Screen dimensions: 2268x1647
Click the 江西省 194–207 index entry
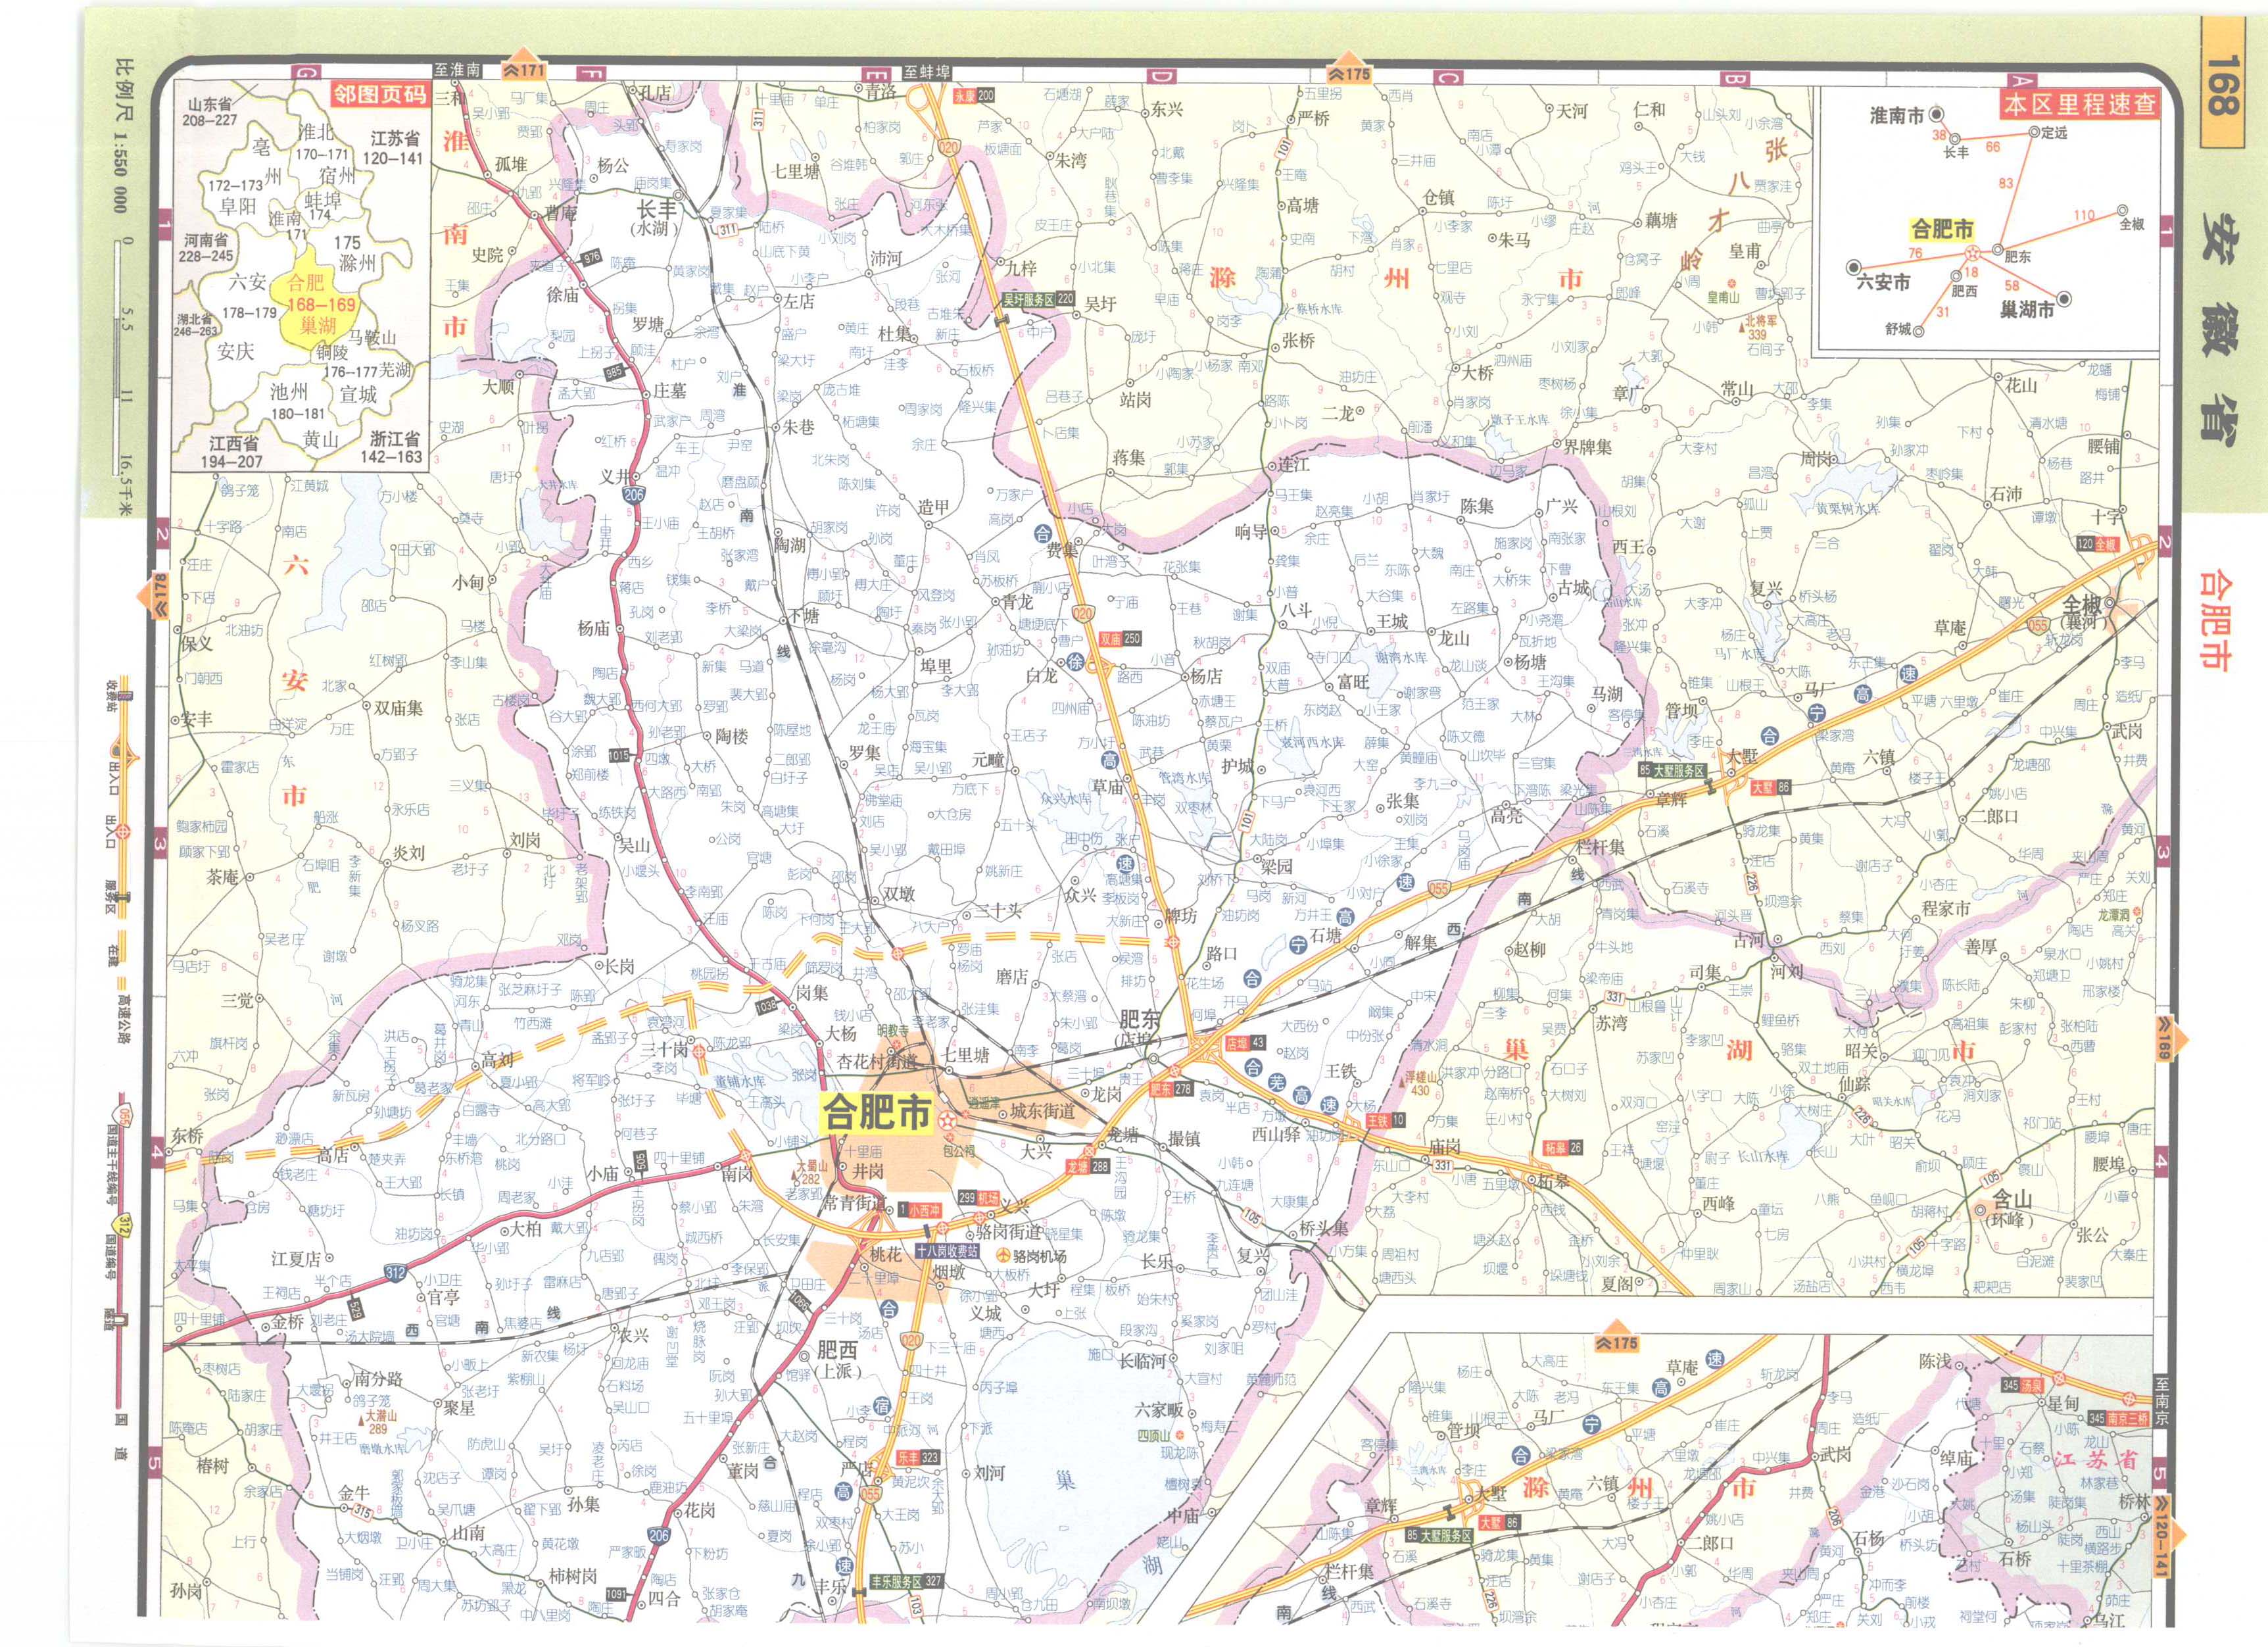pyautogui.click(x=232, y=452)
